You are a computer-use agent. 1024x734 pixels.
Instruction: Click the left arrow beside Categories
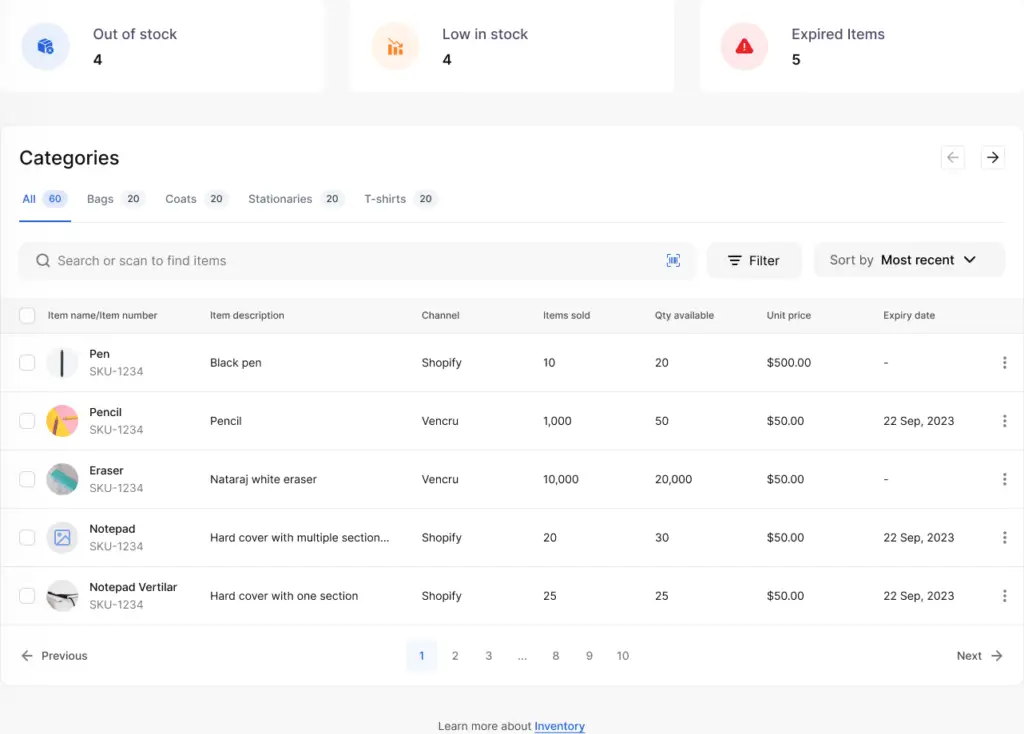click(952, 157)
